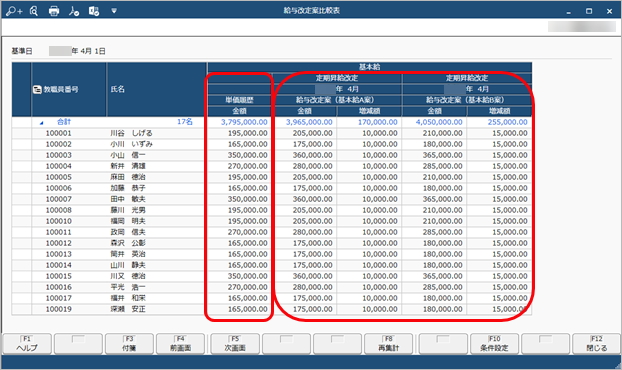622x370 pixels.
Task: Select employee number 100008
Action: [59, 210]
